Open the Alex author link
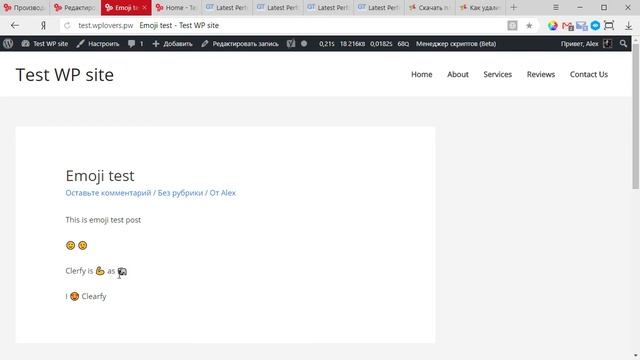 tap(229, 193)
